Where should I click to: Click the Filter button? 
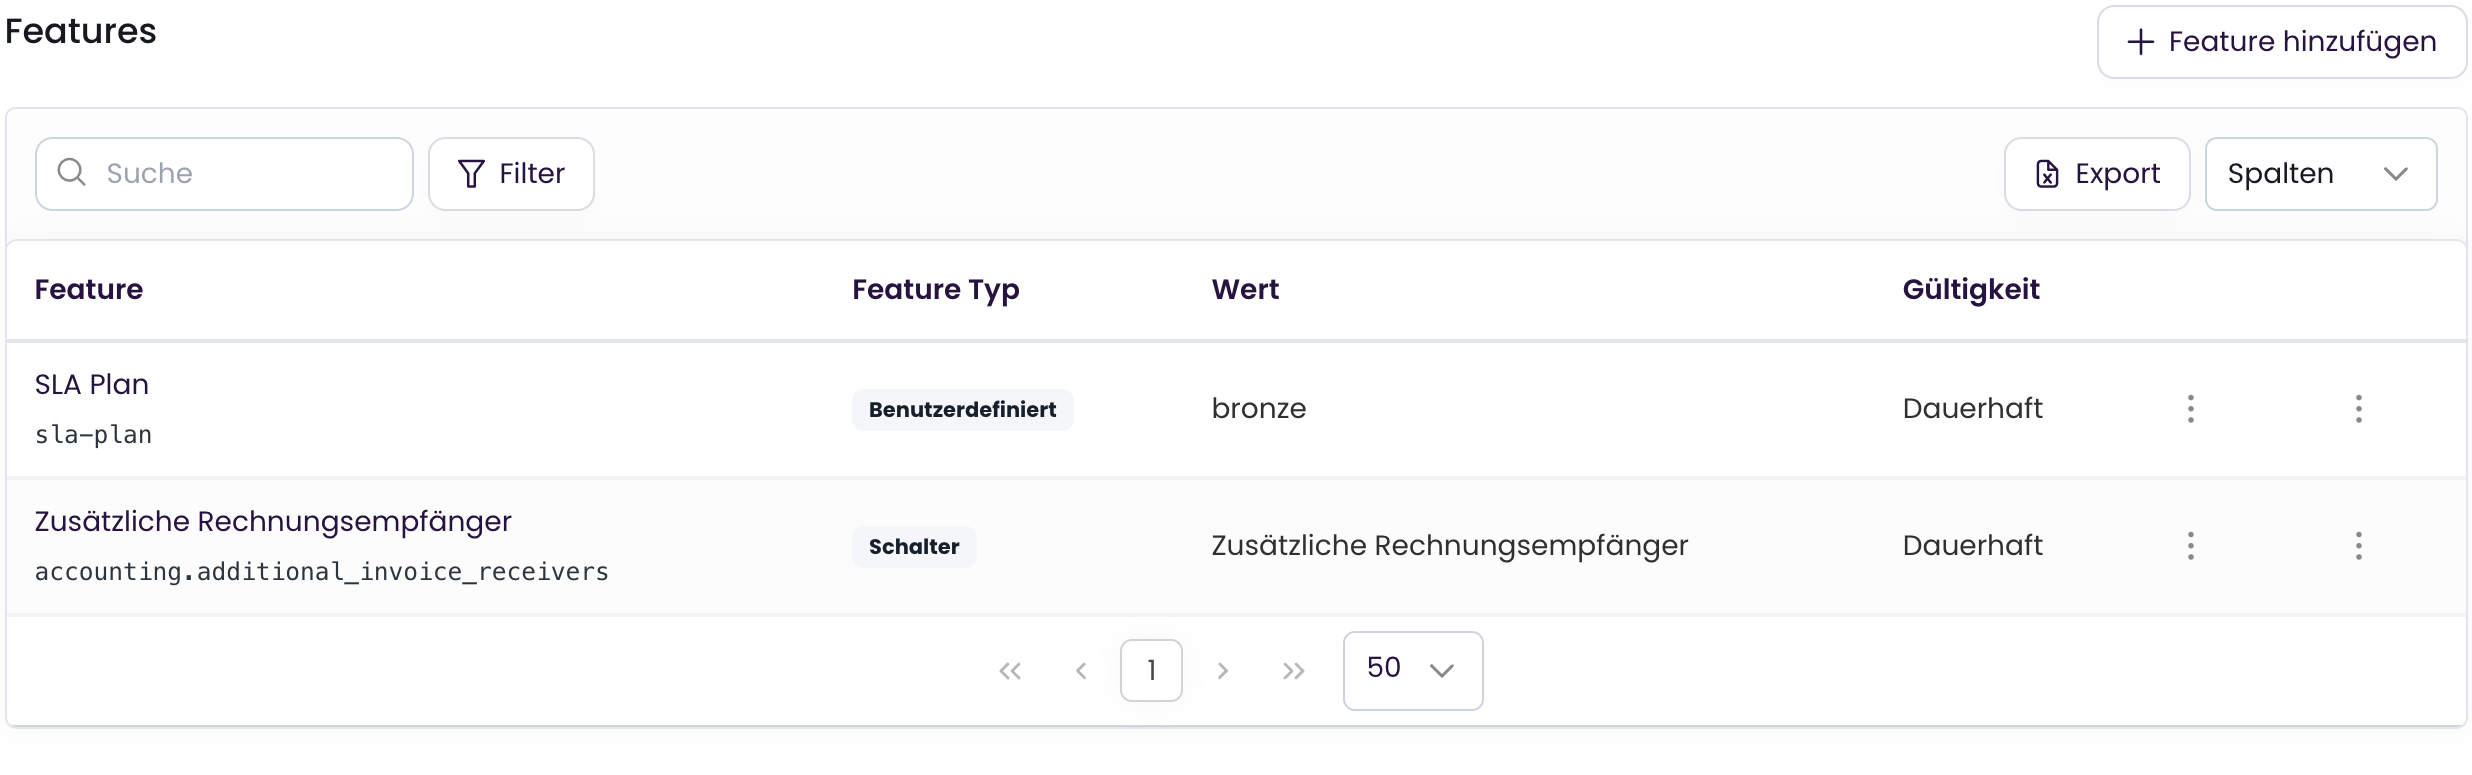511,173
